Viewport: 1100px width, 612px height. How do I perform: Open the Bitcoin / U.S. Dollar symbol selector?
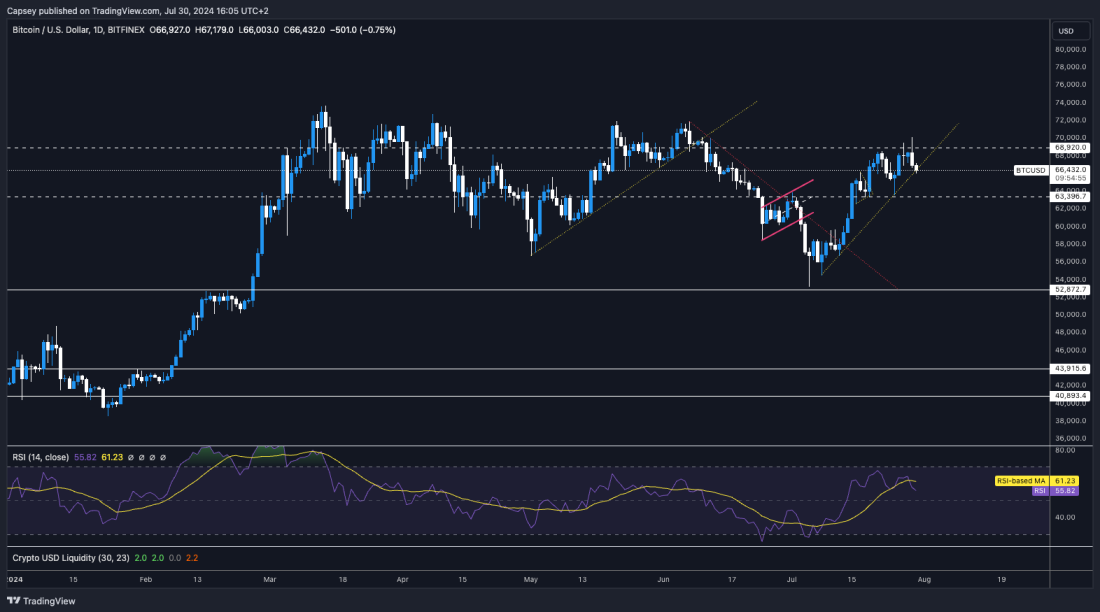(x=53, y=31)
